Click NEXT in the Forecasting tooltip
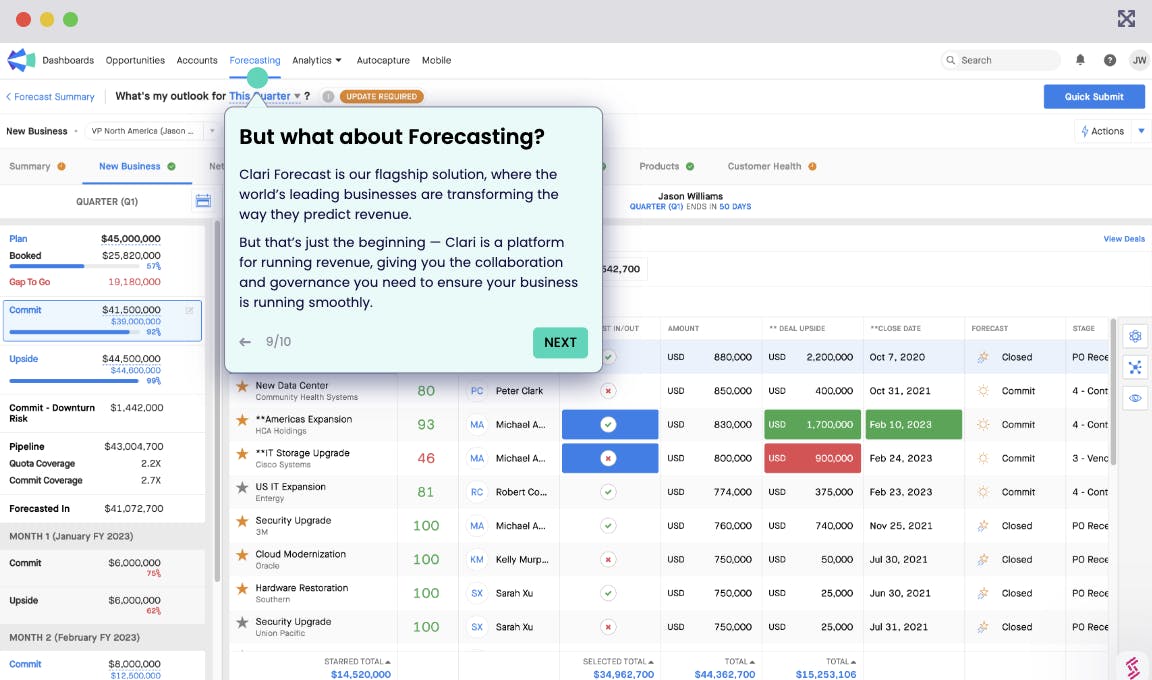Screen dimensions: 1152x680 point(560,342)
